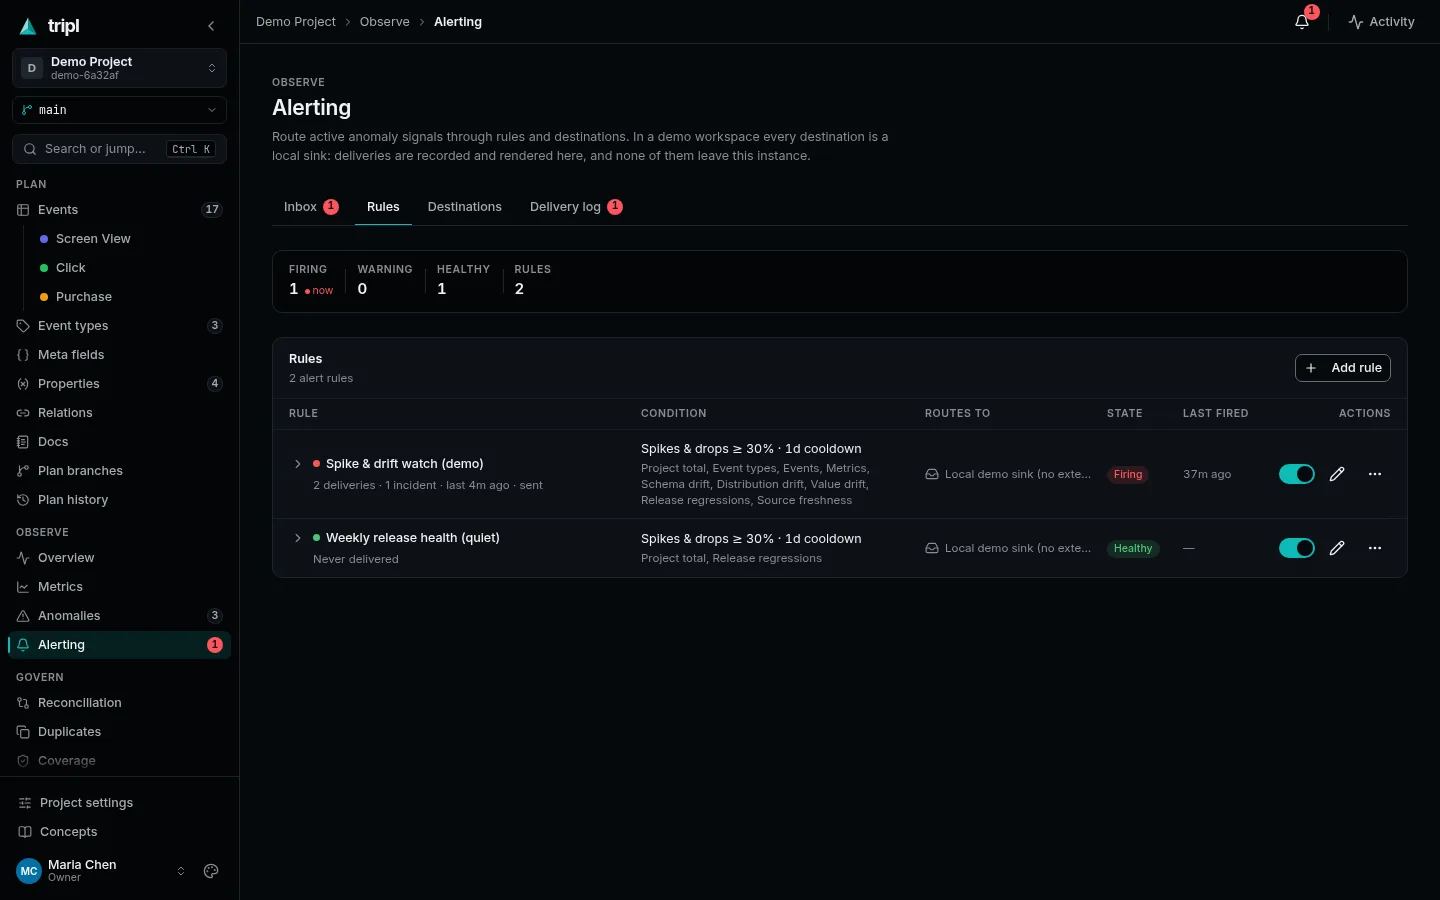
Task: Open the main branch dropdown
Action: pyautogui.click(x=119, y=110)
